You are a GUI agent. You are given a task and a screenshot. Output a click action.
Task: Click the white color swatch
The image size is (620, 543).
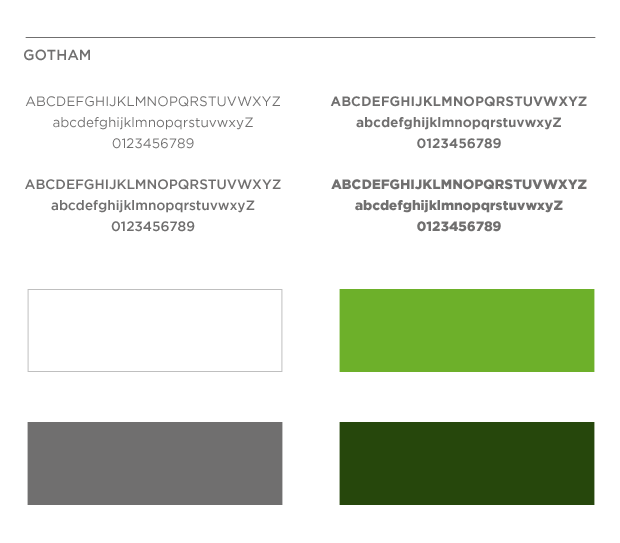tap(155, 330)
